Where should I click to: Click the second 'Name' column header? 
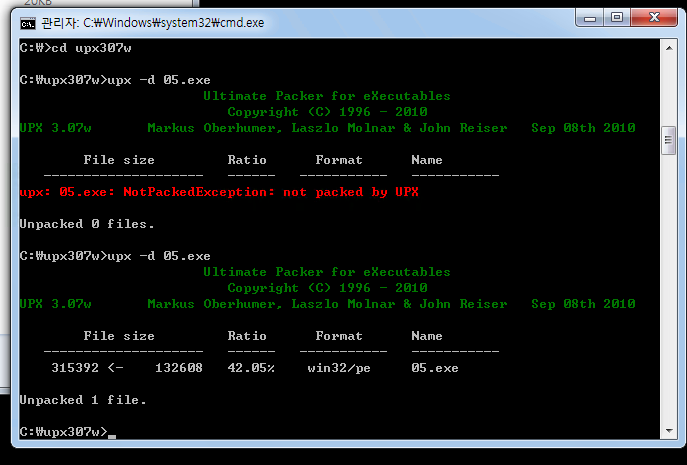pyautogui.click(x=427, y=336)
